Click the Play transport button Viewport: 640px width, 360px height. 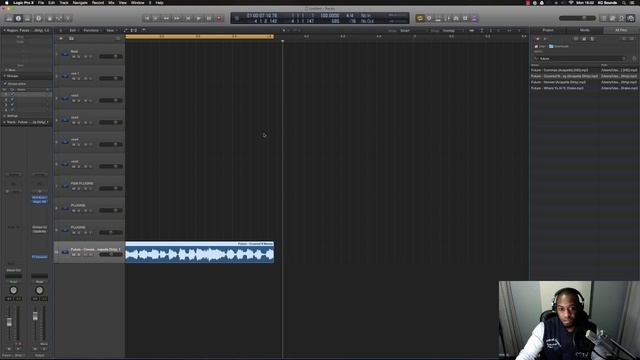point(198,18)
